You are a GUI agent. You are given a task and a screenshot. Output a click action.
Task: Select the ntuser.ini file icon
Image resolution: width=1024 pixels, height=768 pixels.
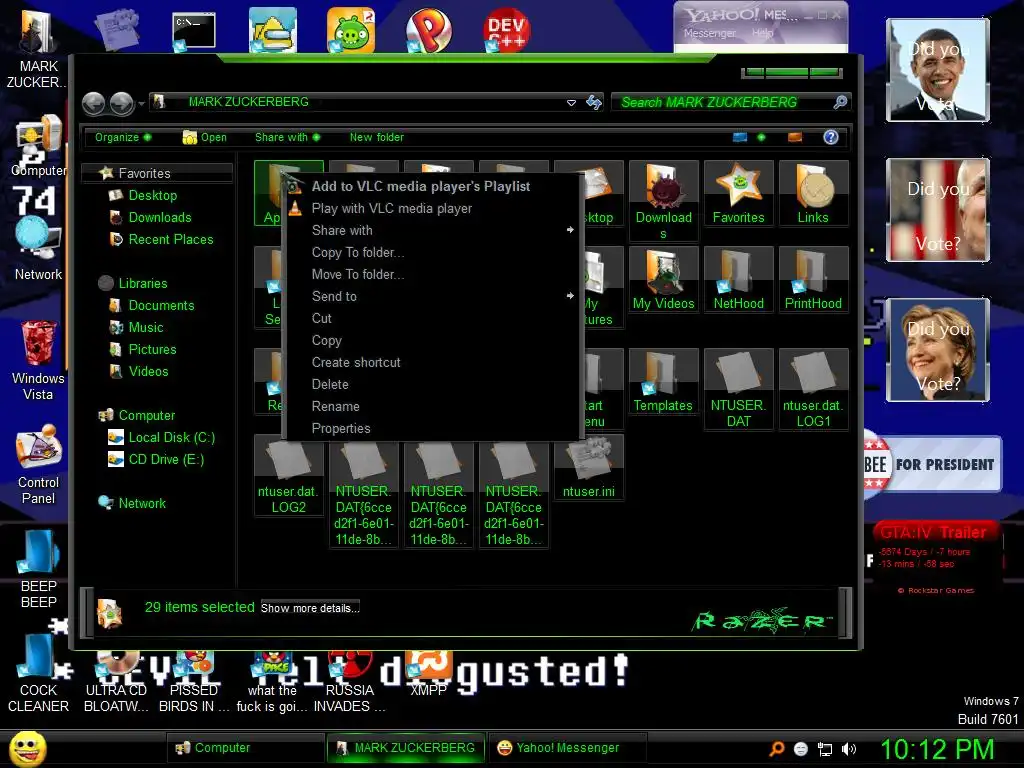pyautogui.click(x=588, y=468)
